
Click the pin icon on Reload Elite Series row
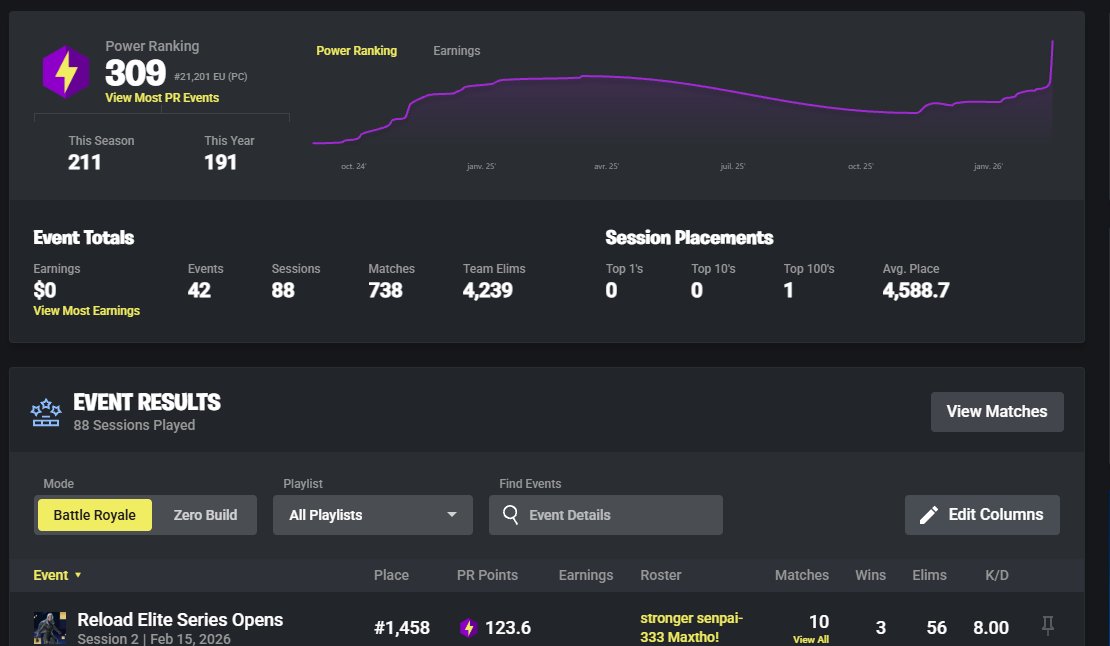pyautogui.click(x=1048, y=625)
